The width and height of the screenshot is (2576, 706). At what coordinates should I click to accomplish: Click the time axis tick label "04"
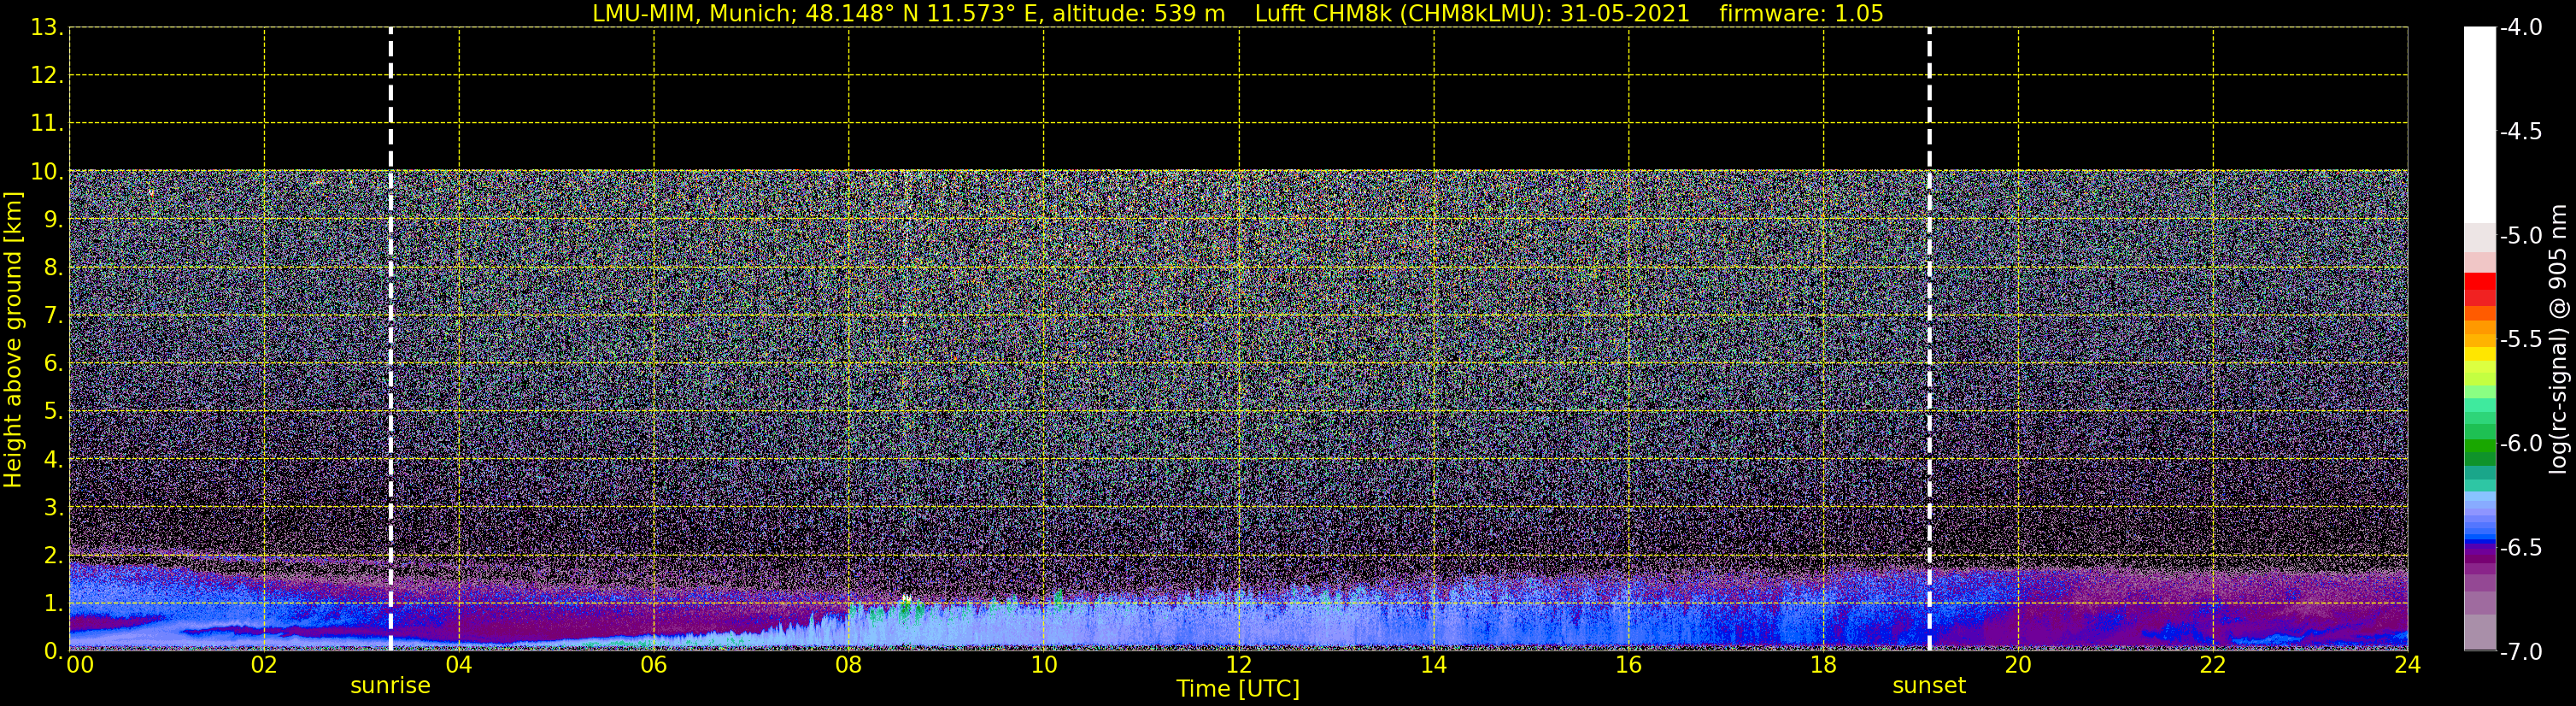[x=459, y=665]
